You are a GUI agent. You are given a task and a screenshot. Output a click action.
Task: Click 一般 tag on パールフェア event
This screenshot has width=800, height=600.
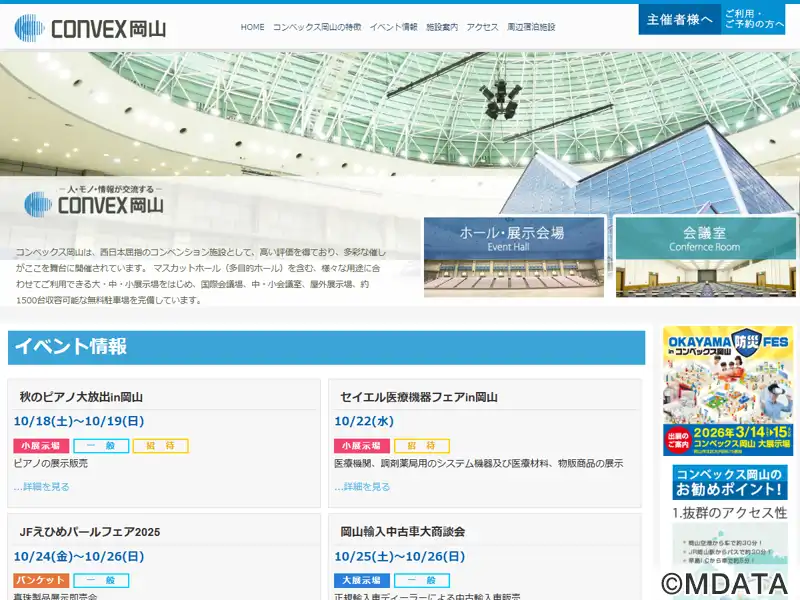(x=101, y=581)
